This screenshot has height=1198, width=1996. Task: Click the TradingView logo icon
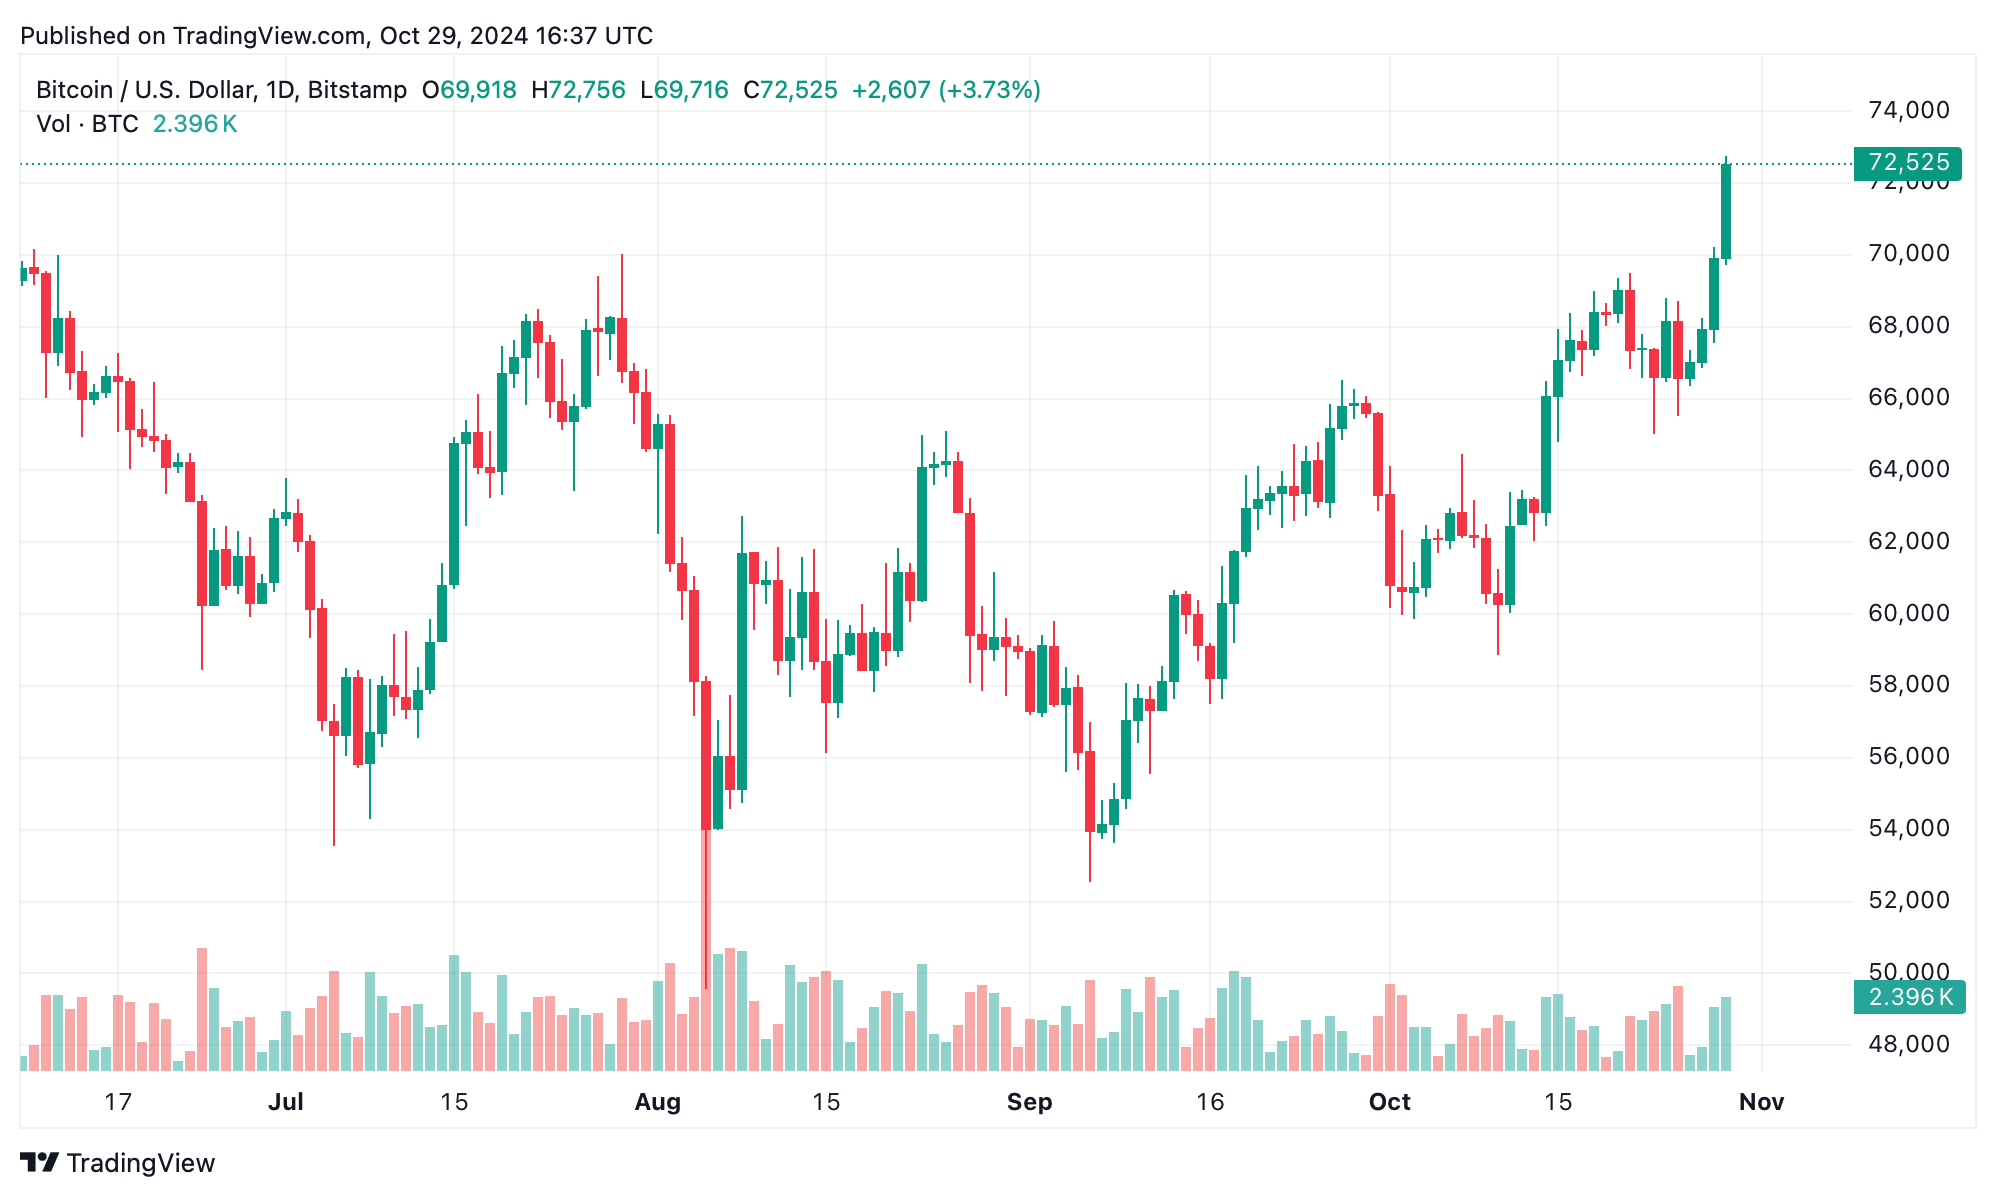39,1162
